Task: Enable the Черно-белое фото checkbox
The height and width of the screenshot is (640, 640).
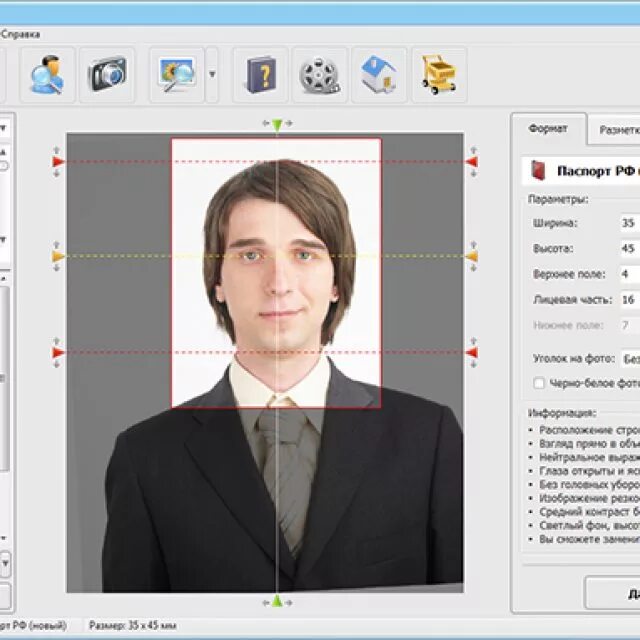Action: tap(539, 383)
